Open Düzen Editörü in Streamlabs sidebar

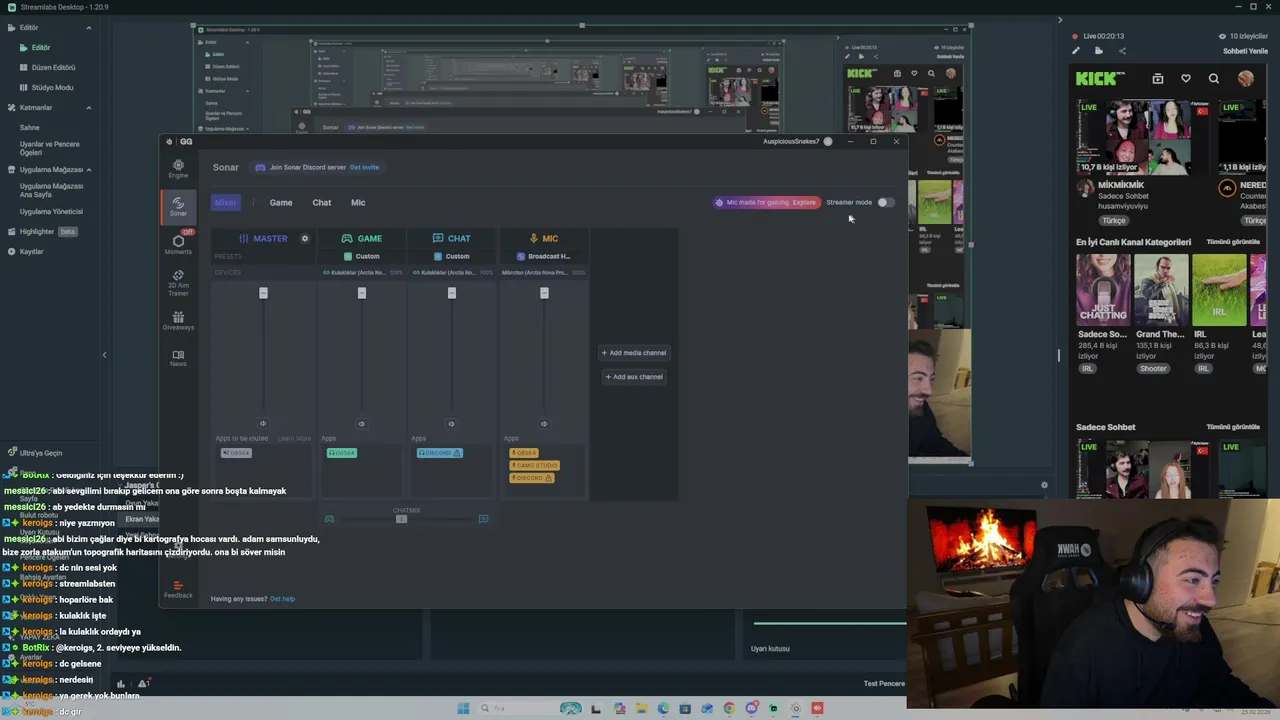48,67
